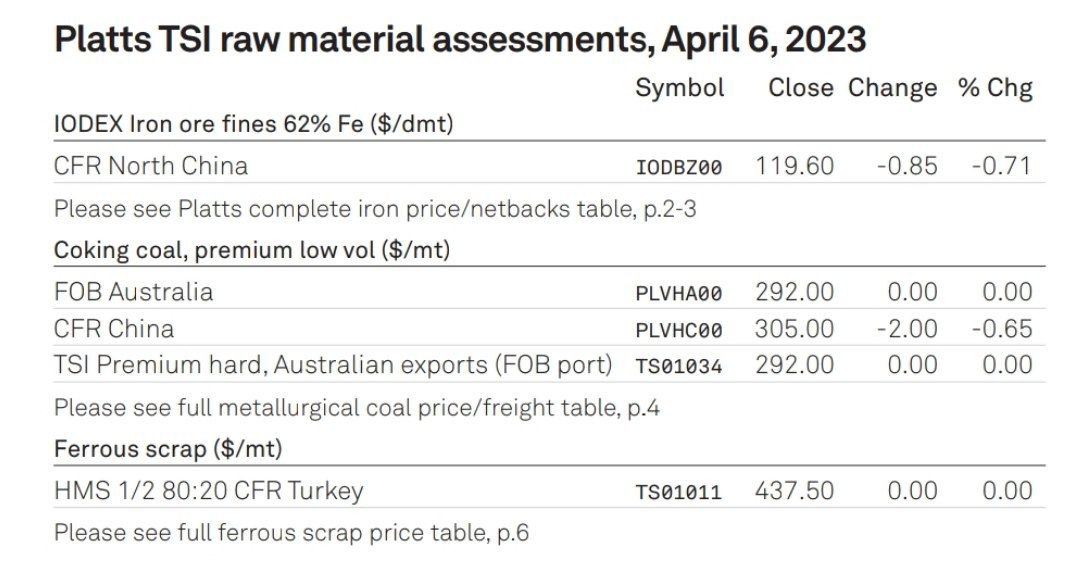Click the HMS 1/2 80:20 CFR Turkey row
The height and width of the screenshot is (577, 1080).
(549, 491)
